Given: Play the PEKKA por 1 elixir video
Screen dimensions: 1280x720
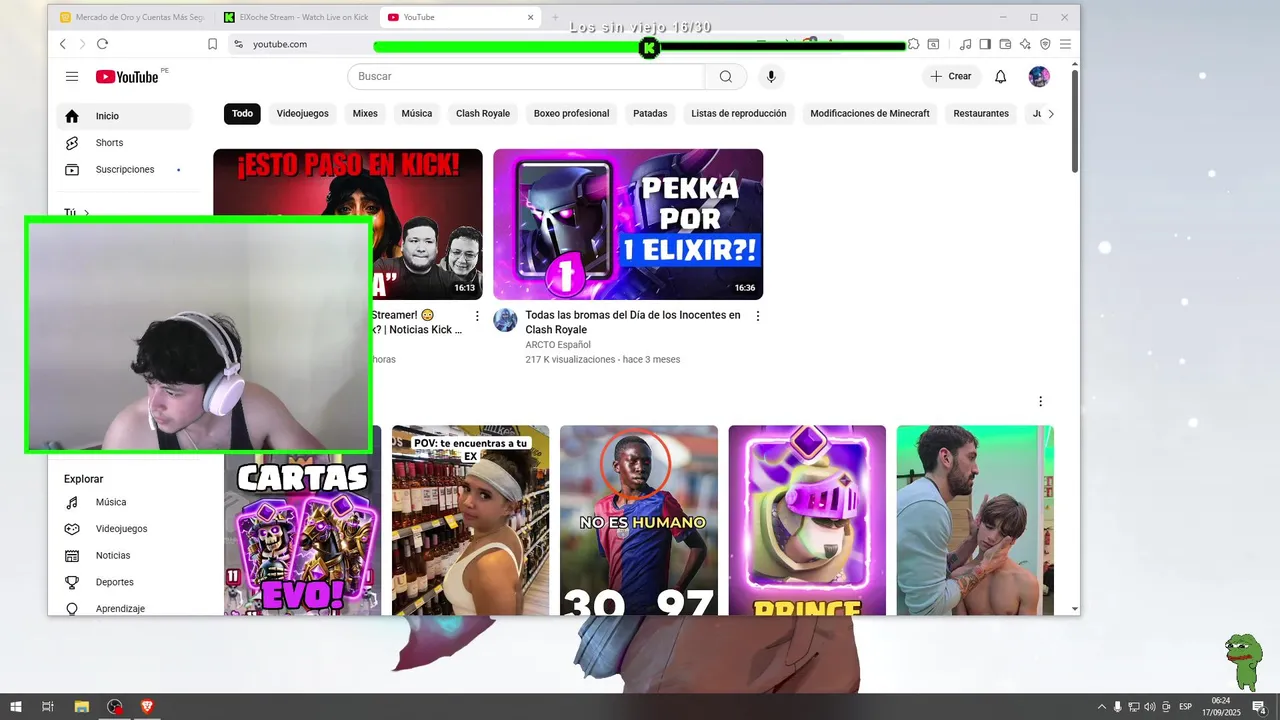Looking at the screenshot, I should (x=628, y=224).
